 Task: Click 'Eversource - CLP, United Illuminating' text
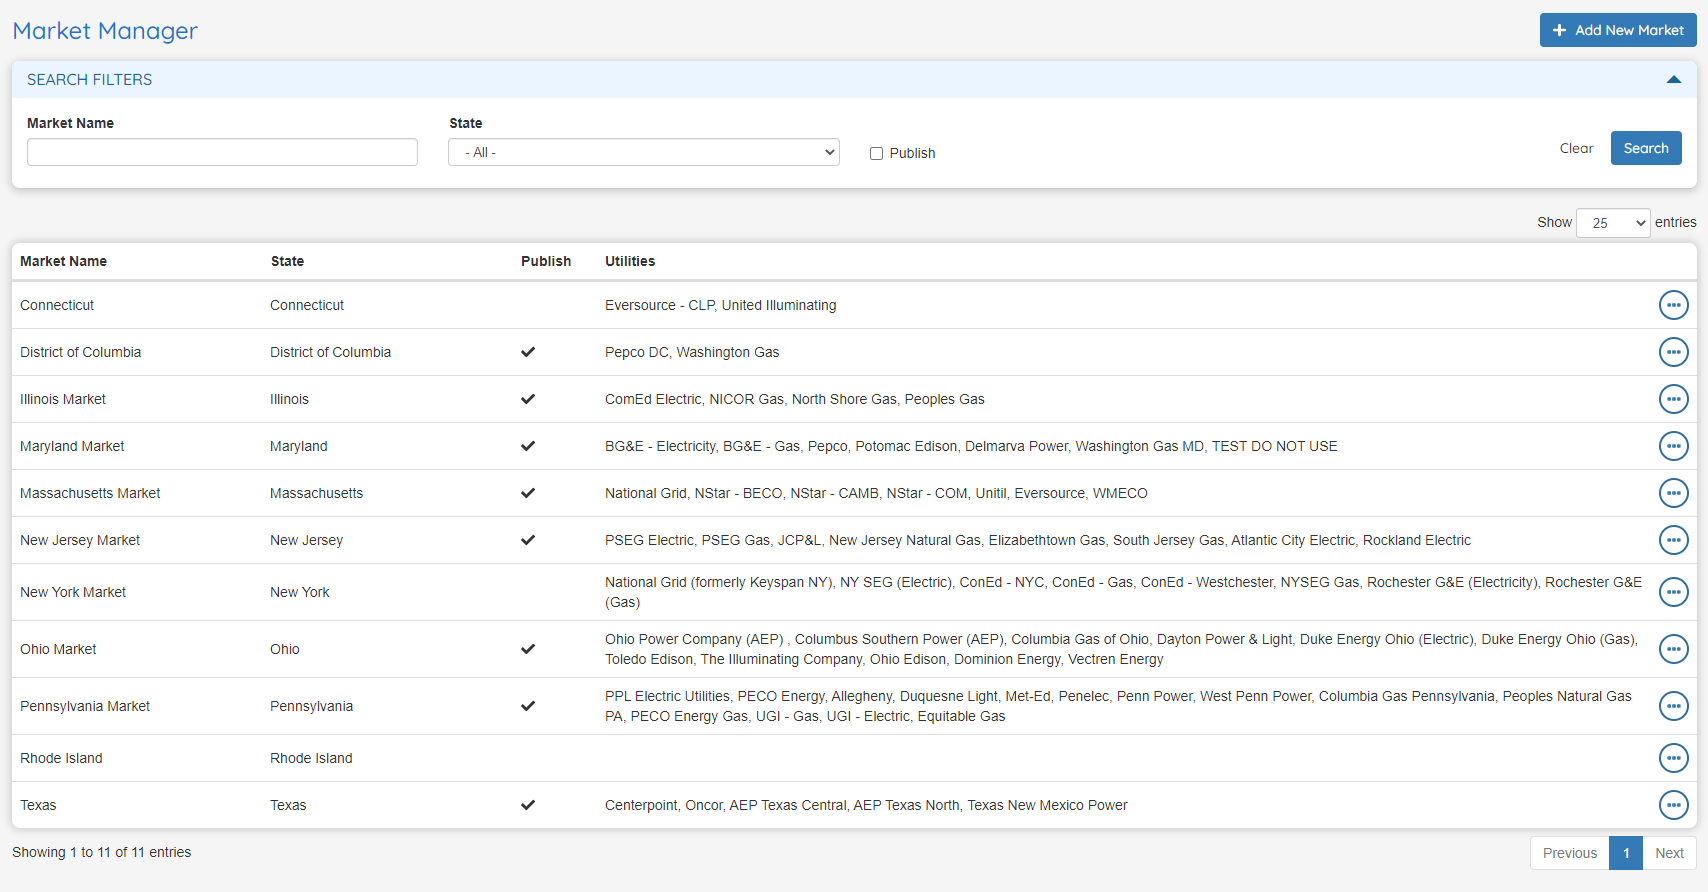click(721, 305)
